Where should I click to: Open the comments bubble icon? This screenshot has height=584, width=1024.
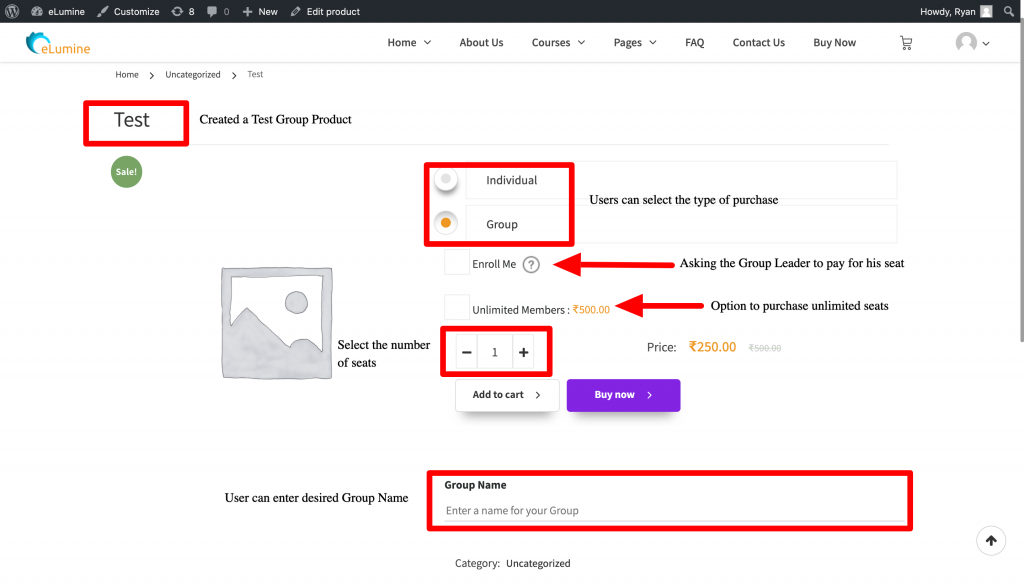218,11
